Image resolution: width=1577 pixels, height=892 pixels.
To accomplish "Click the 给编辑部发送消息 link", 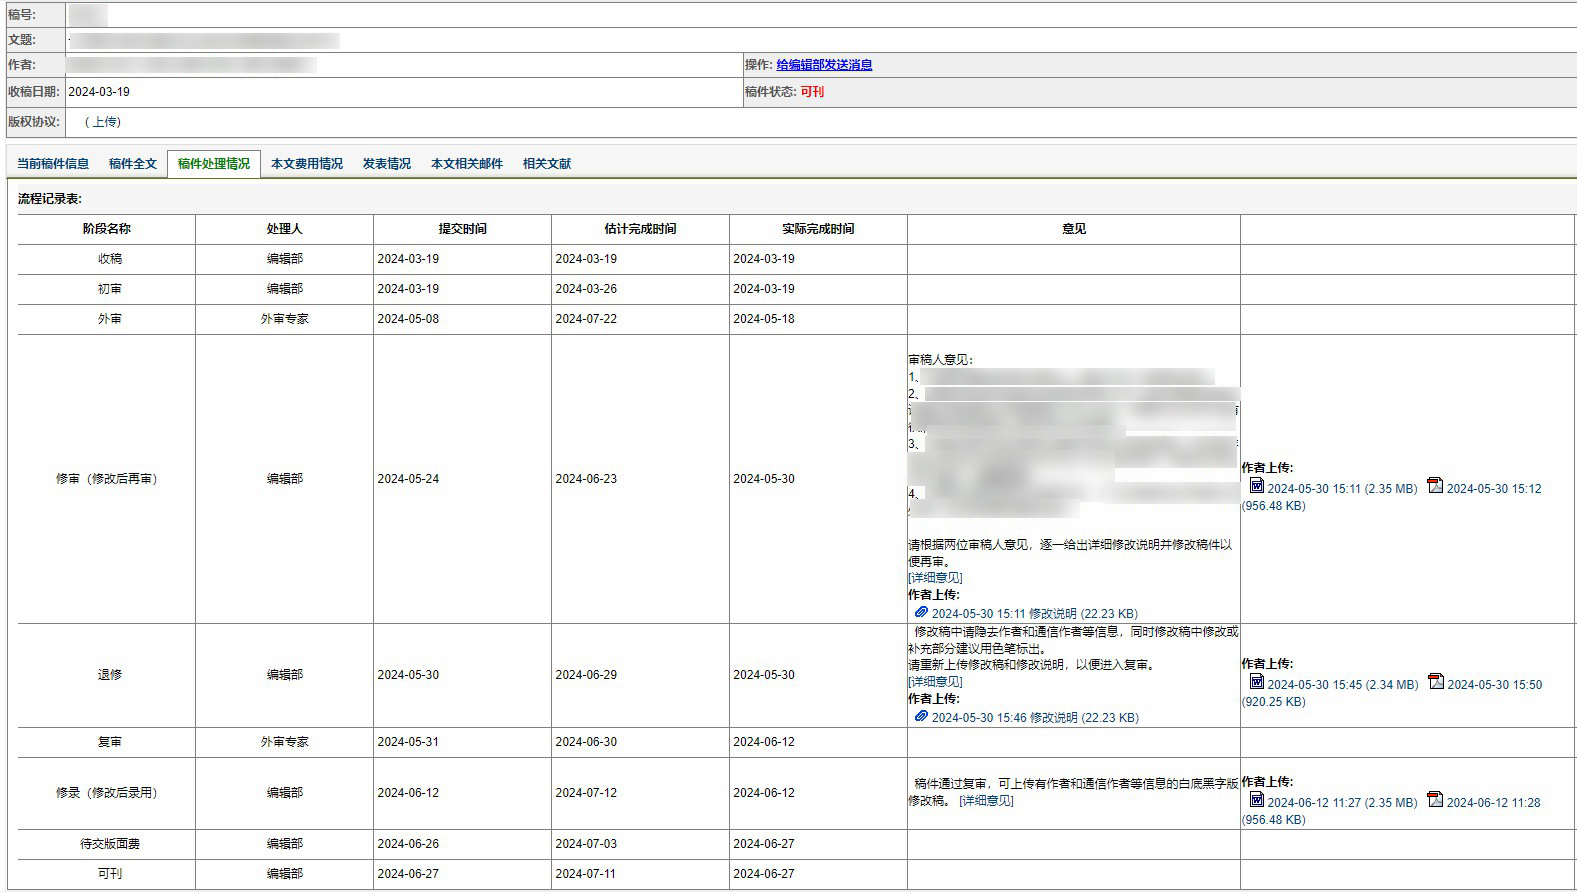I will (824, 65).
